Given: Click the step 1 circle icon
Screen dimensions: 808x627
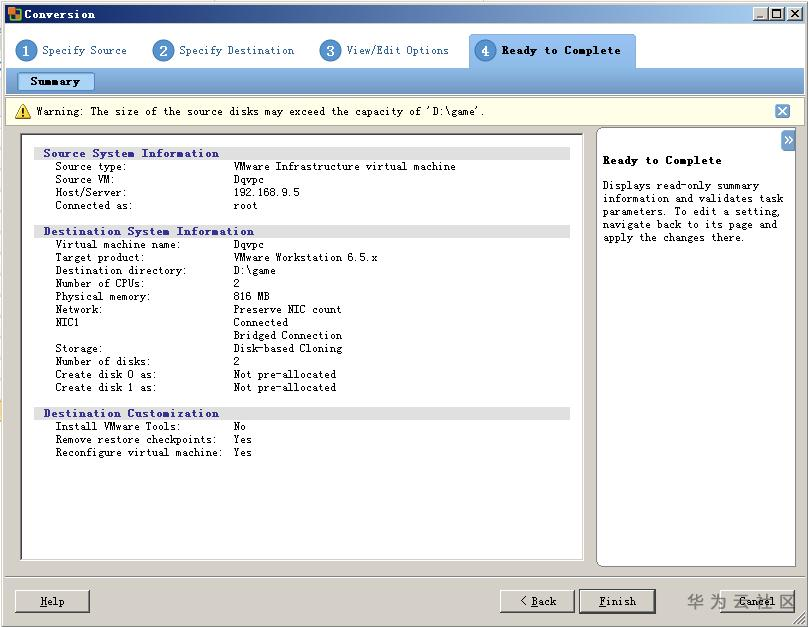Looking at the screenshot, I should coord(26,50).
